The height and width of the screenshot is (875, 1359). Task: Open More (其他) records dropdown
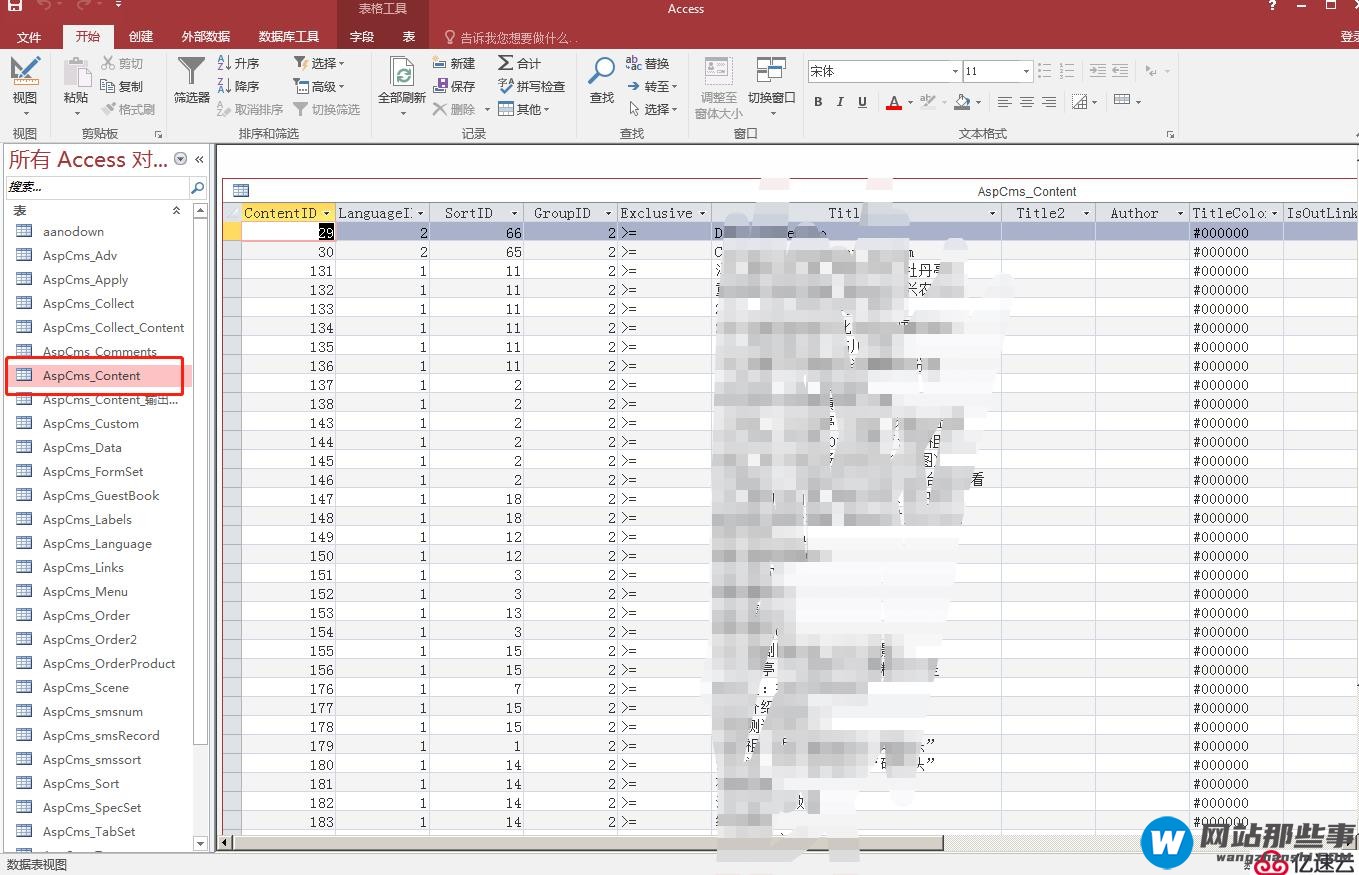(524, 109)
